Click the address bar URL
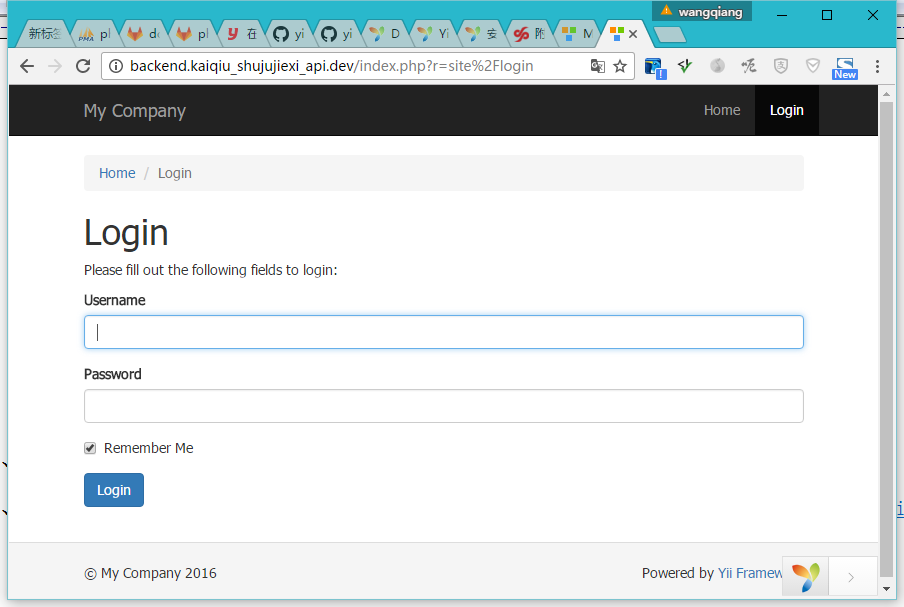This screenshot has height=607, width=904. point(332,66)
